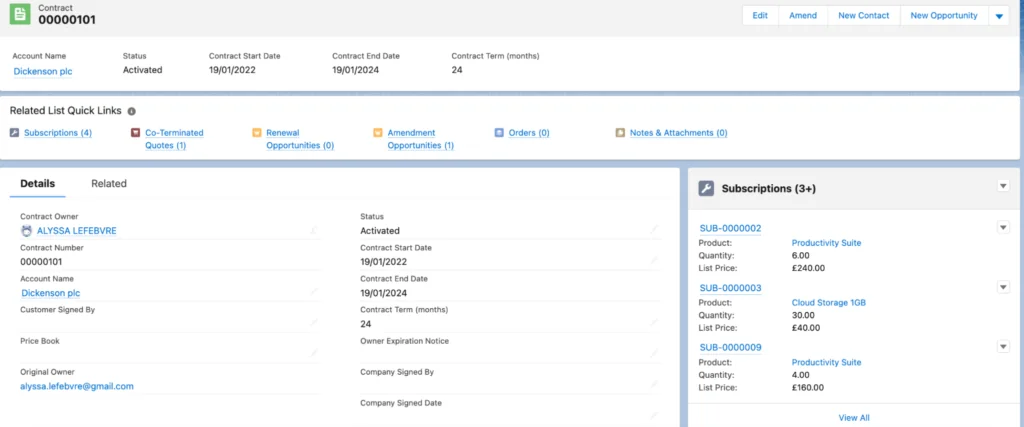Open Dickenson plc link in Details section
The image size is (1024, 427).
(x=51, y=293)
